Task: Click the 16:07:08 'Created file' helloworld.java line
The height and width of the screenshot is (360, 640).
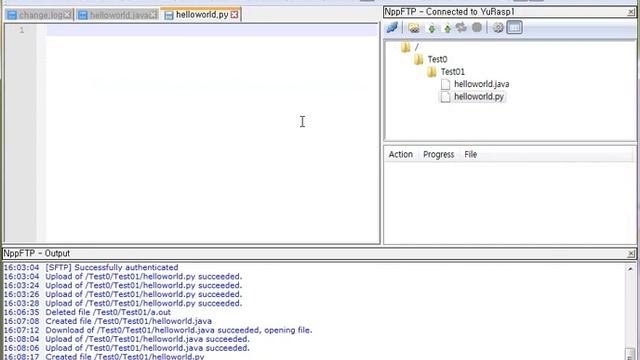Action: [108, 321]
